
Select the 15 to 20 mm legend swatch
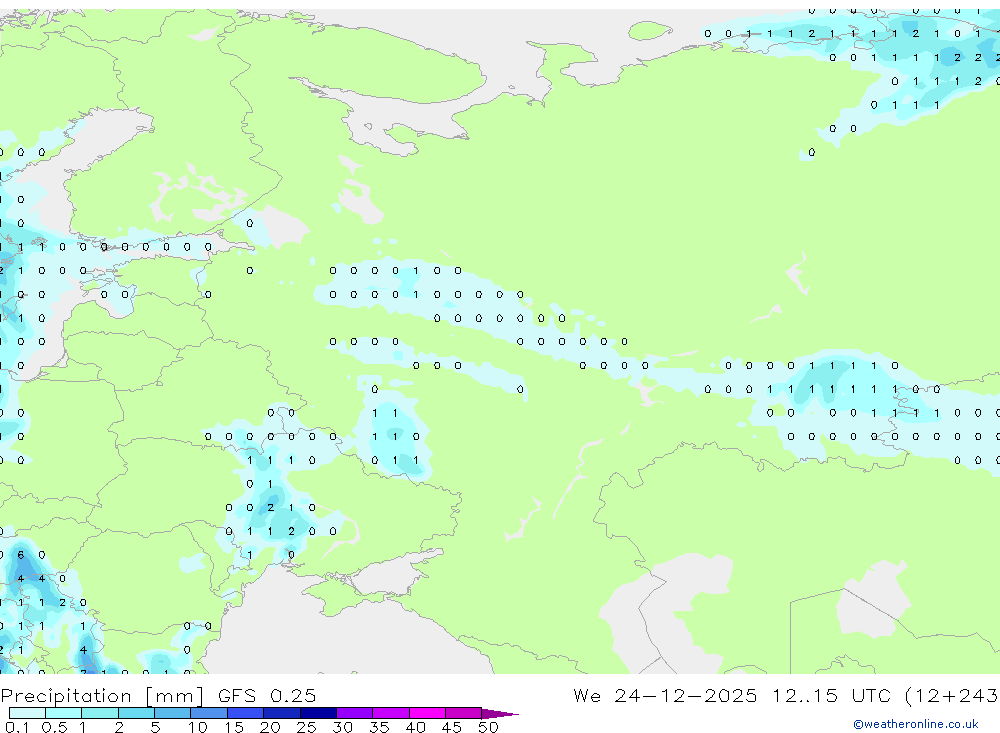pos(246,713)
